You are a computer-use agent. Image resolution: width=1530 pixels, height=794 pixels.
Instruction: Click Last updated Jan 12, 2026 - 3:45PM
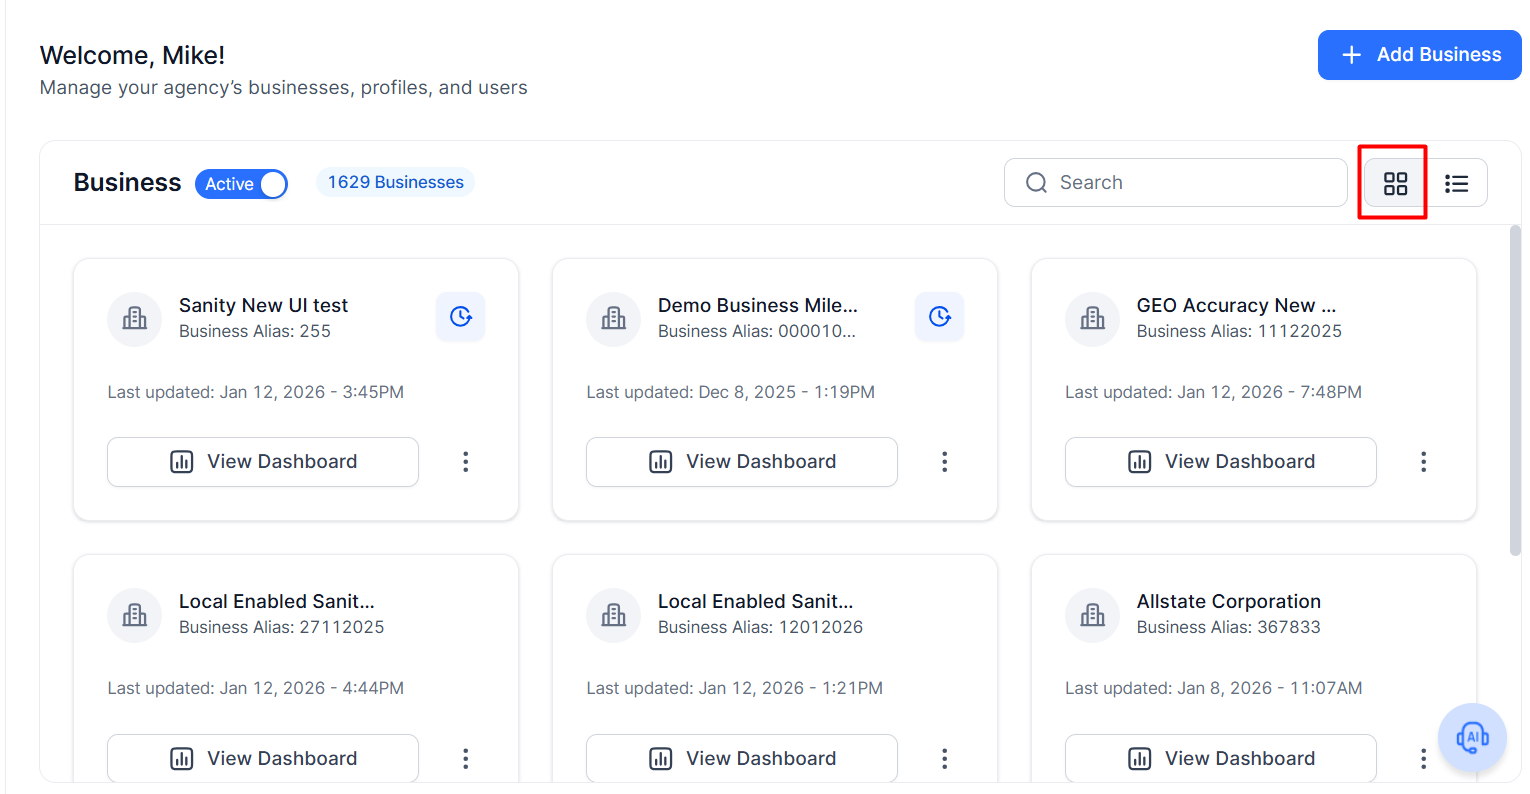256,392
